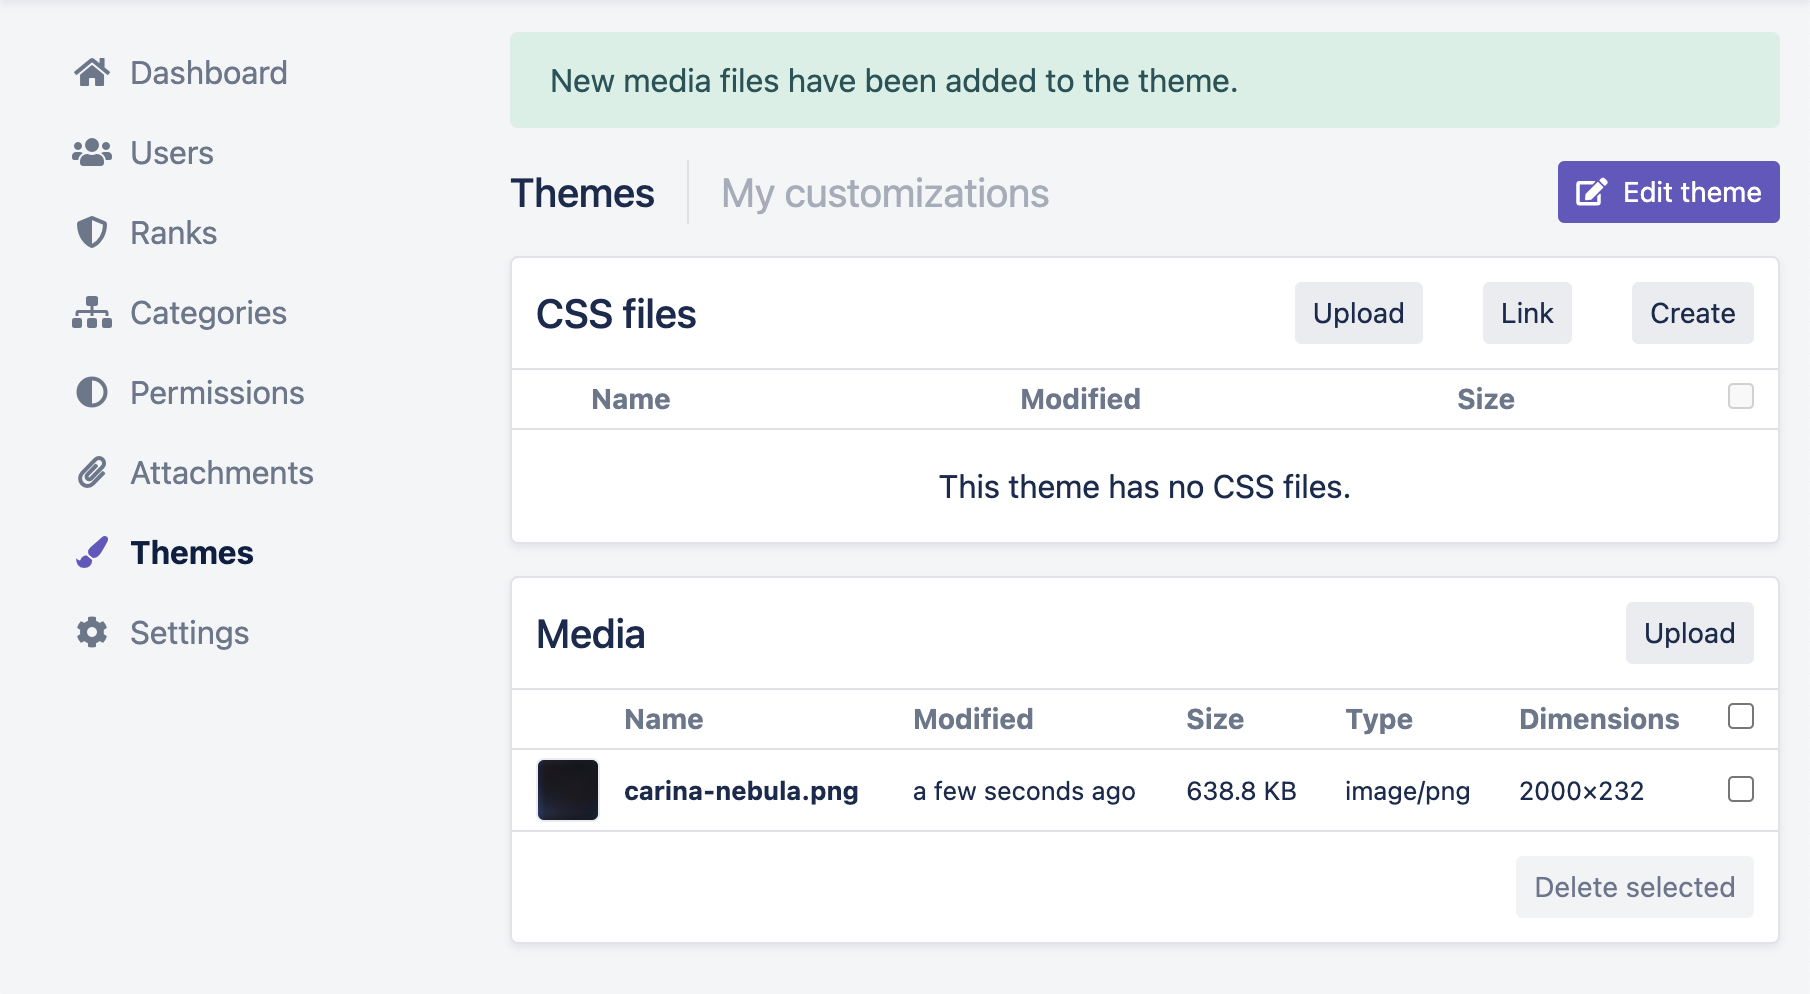Click the Attachments paperclip icon
This screenshot has width=1810, height=994.
point(92,473)
